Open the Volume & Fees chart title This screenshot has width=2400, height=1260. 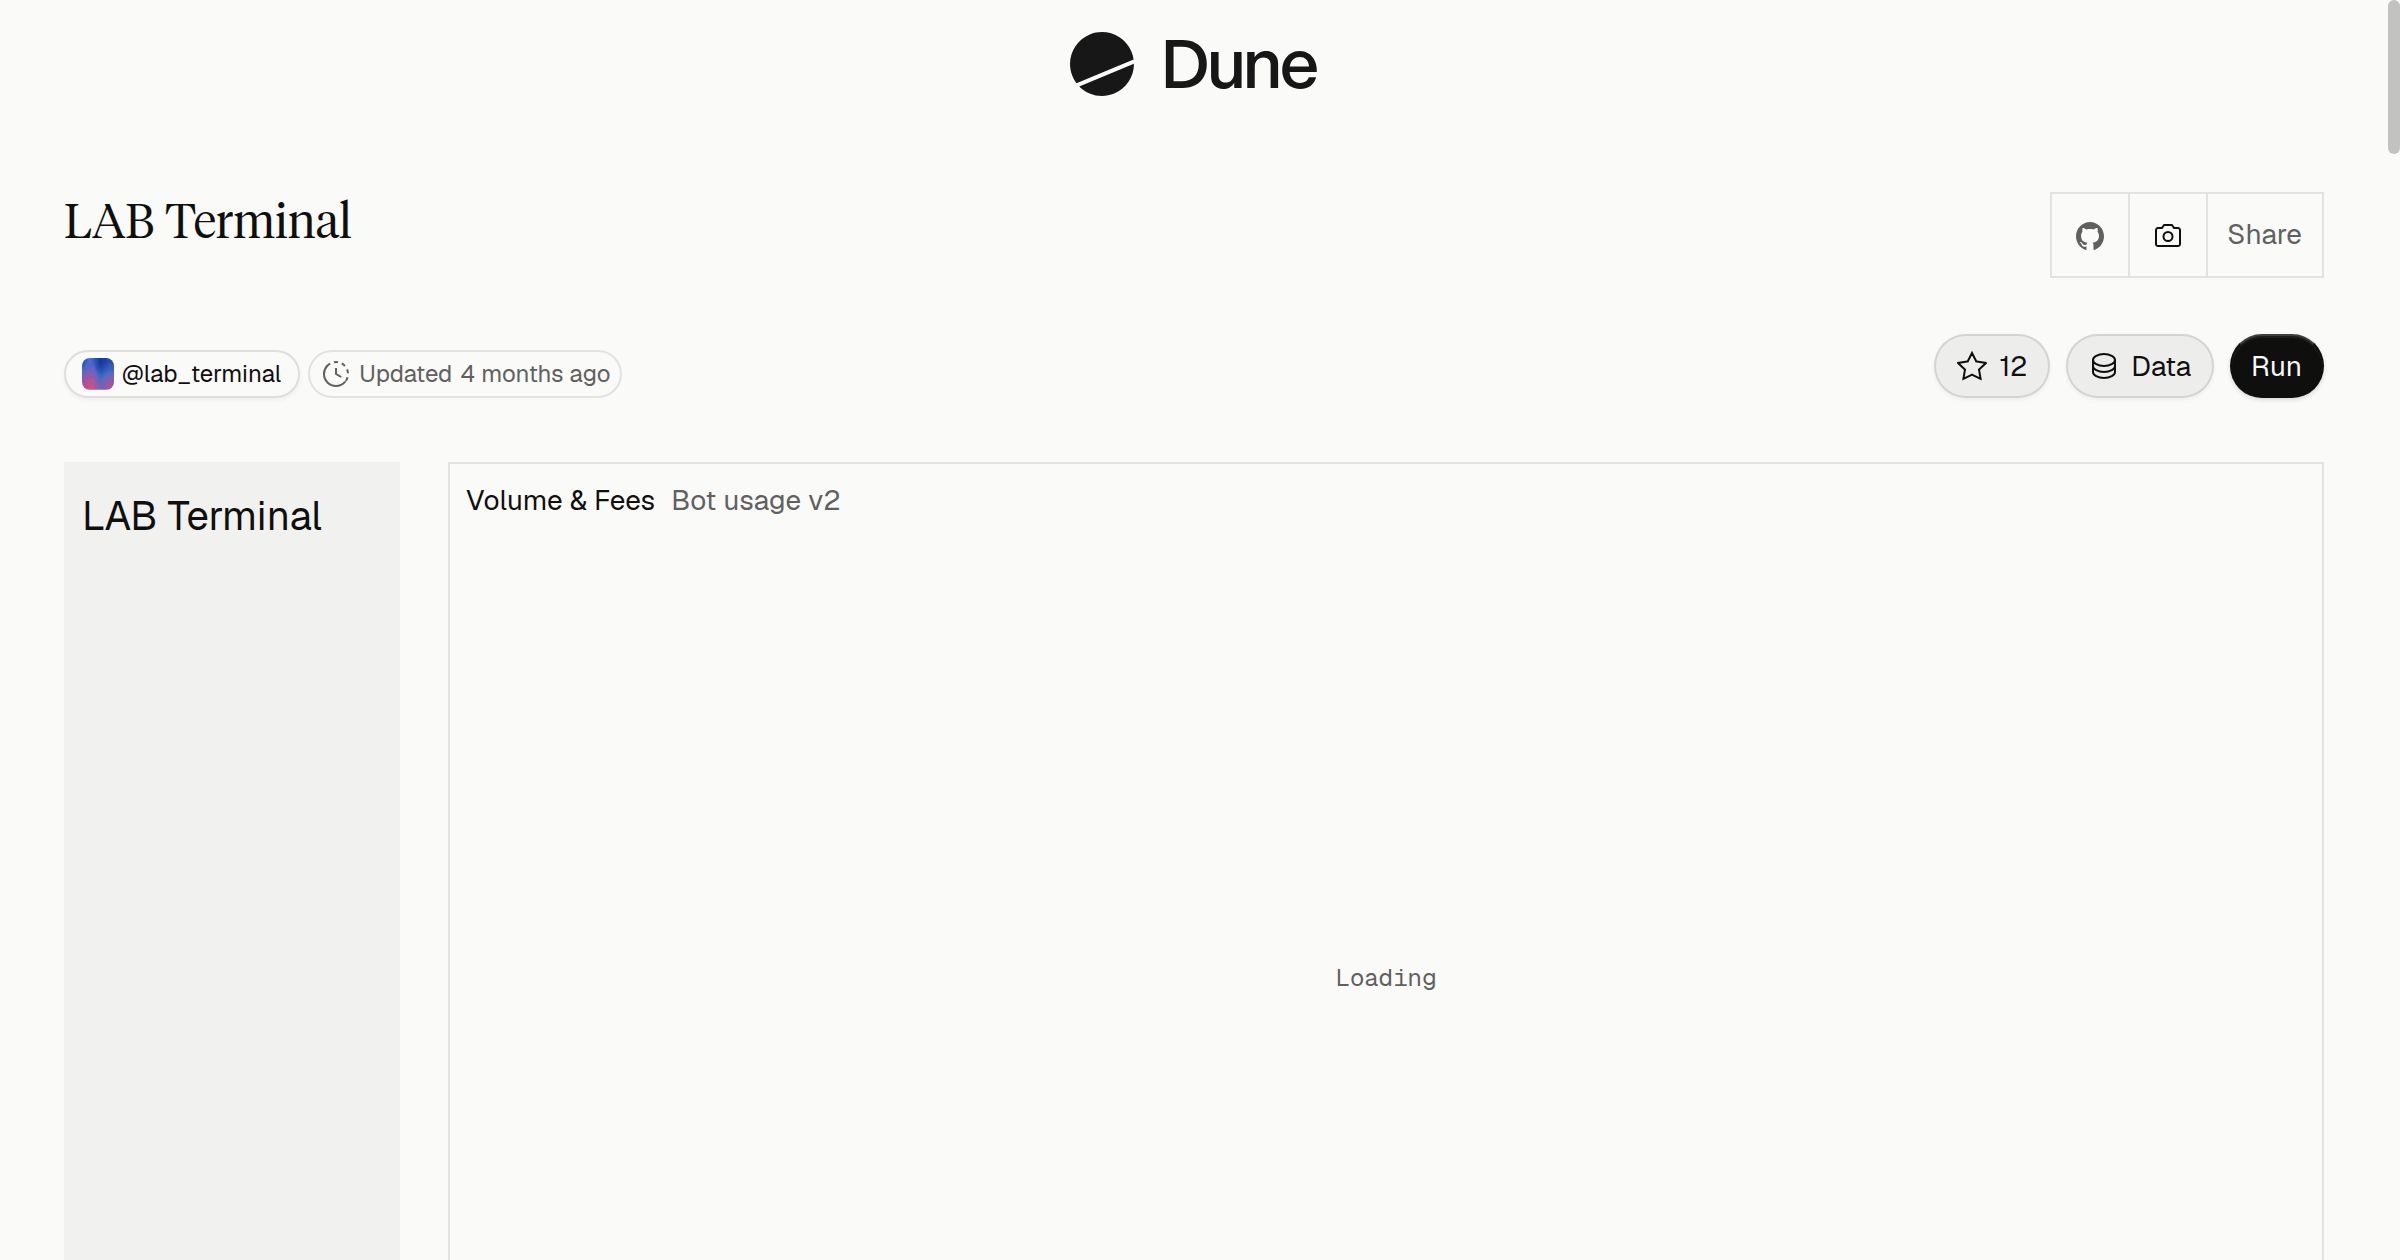(560, 500)
